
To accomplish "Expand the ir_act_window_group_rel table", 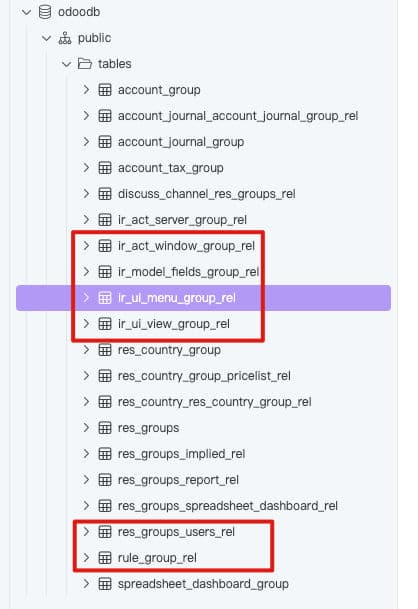I will 86,246.
